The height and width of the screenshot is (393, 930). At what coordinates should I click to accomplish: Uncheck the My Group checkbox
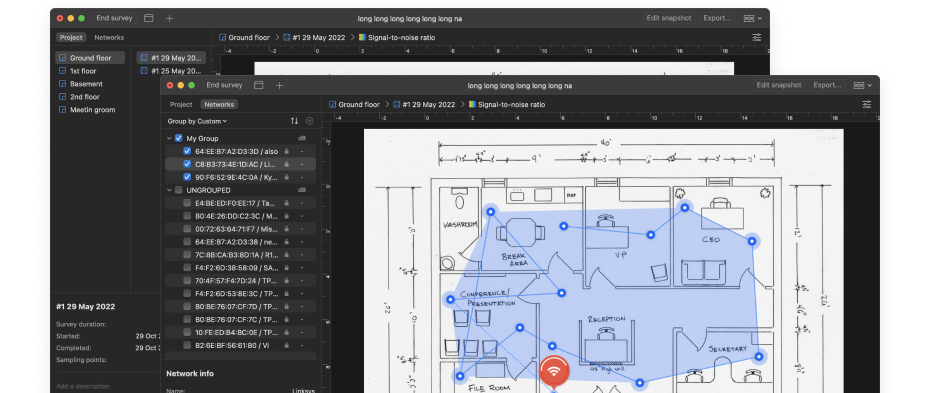click(179, 138)
